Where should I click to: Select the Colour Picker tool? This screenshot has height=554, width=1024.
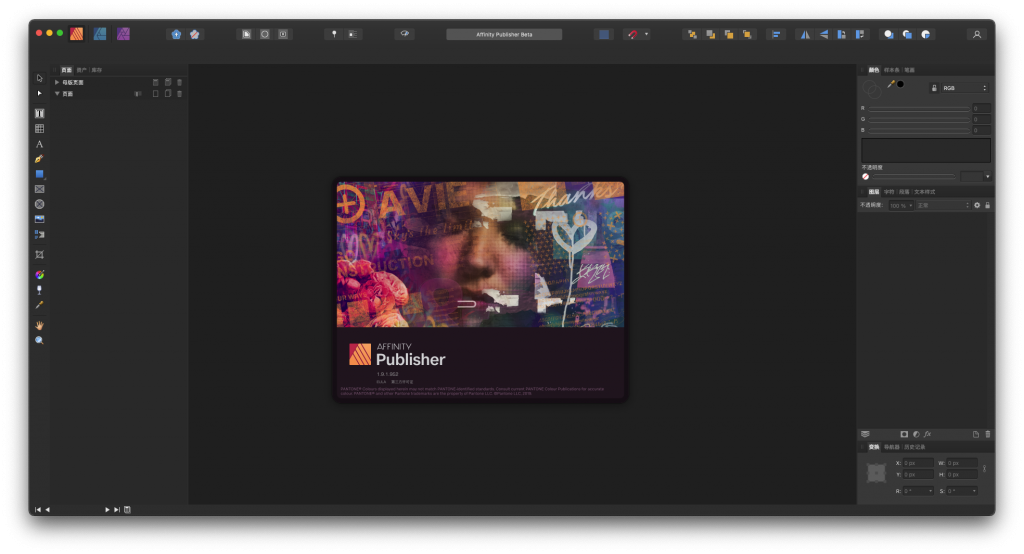39,304
